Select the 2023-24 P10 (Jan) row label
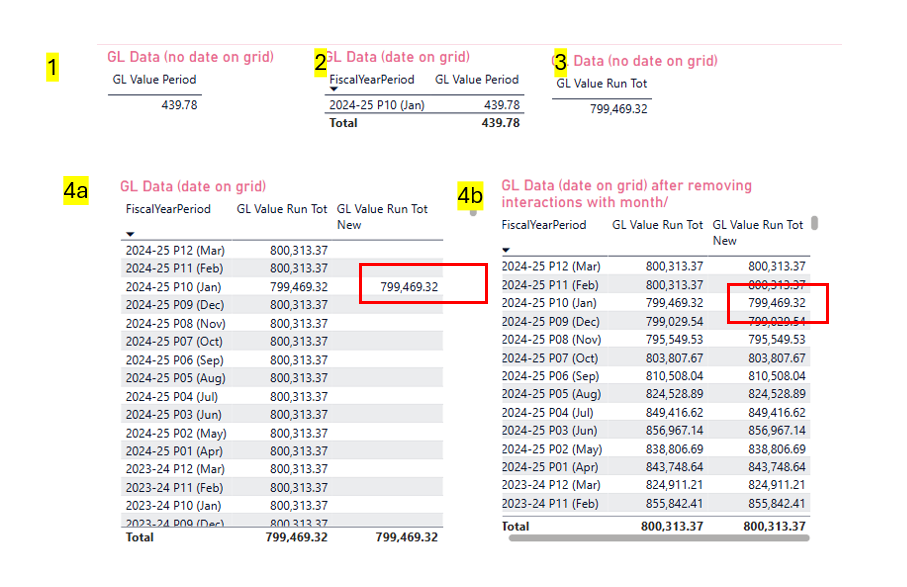This screenshot has height=587, width=907. click(174, 505)
